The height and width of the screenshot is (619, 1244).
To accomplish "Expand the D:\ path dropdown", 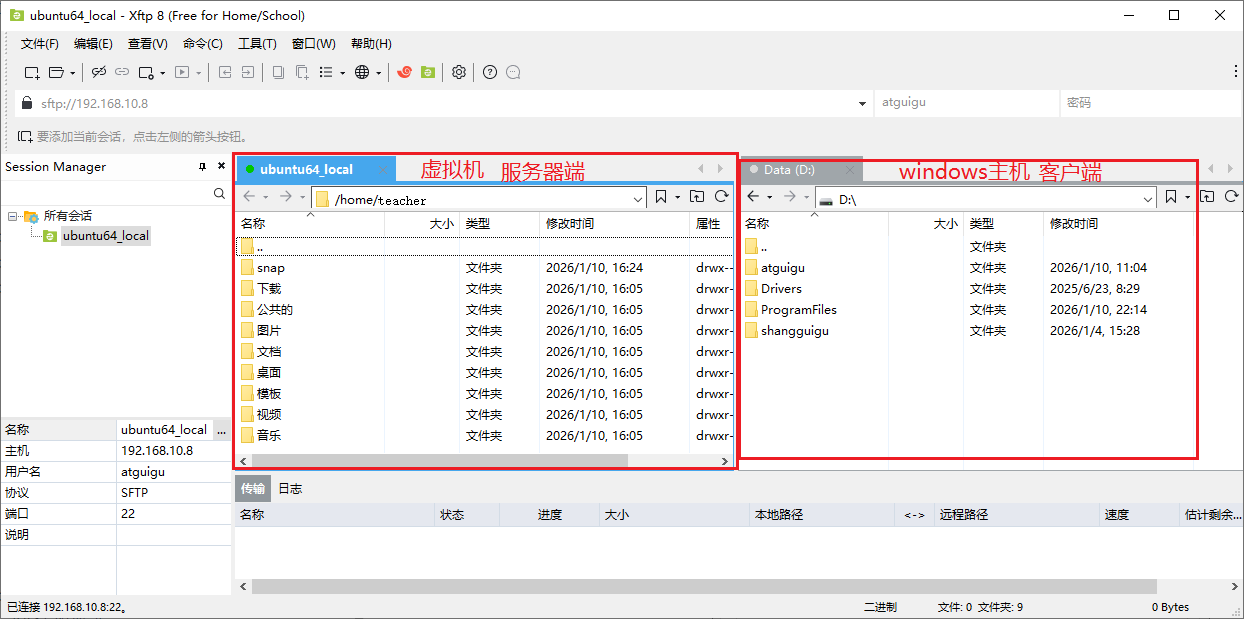I will pyautogui.click(x=1148, y=199).
